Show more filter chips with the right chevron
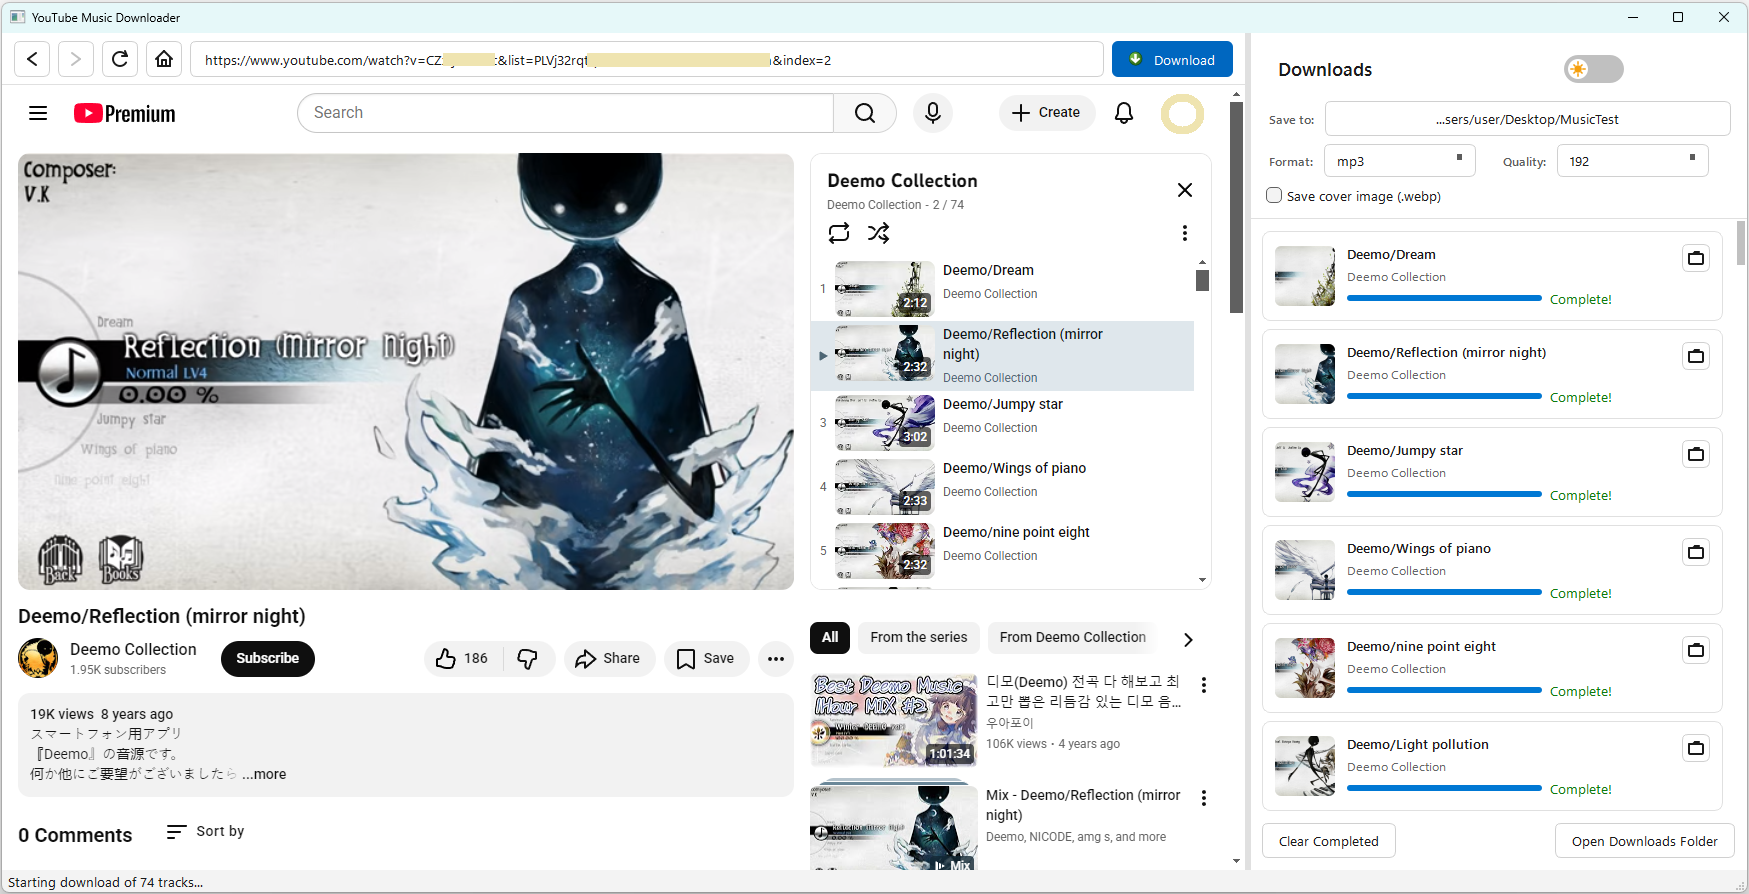The image size is (1749, 894). pos(1188,639)
